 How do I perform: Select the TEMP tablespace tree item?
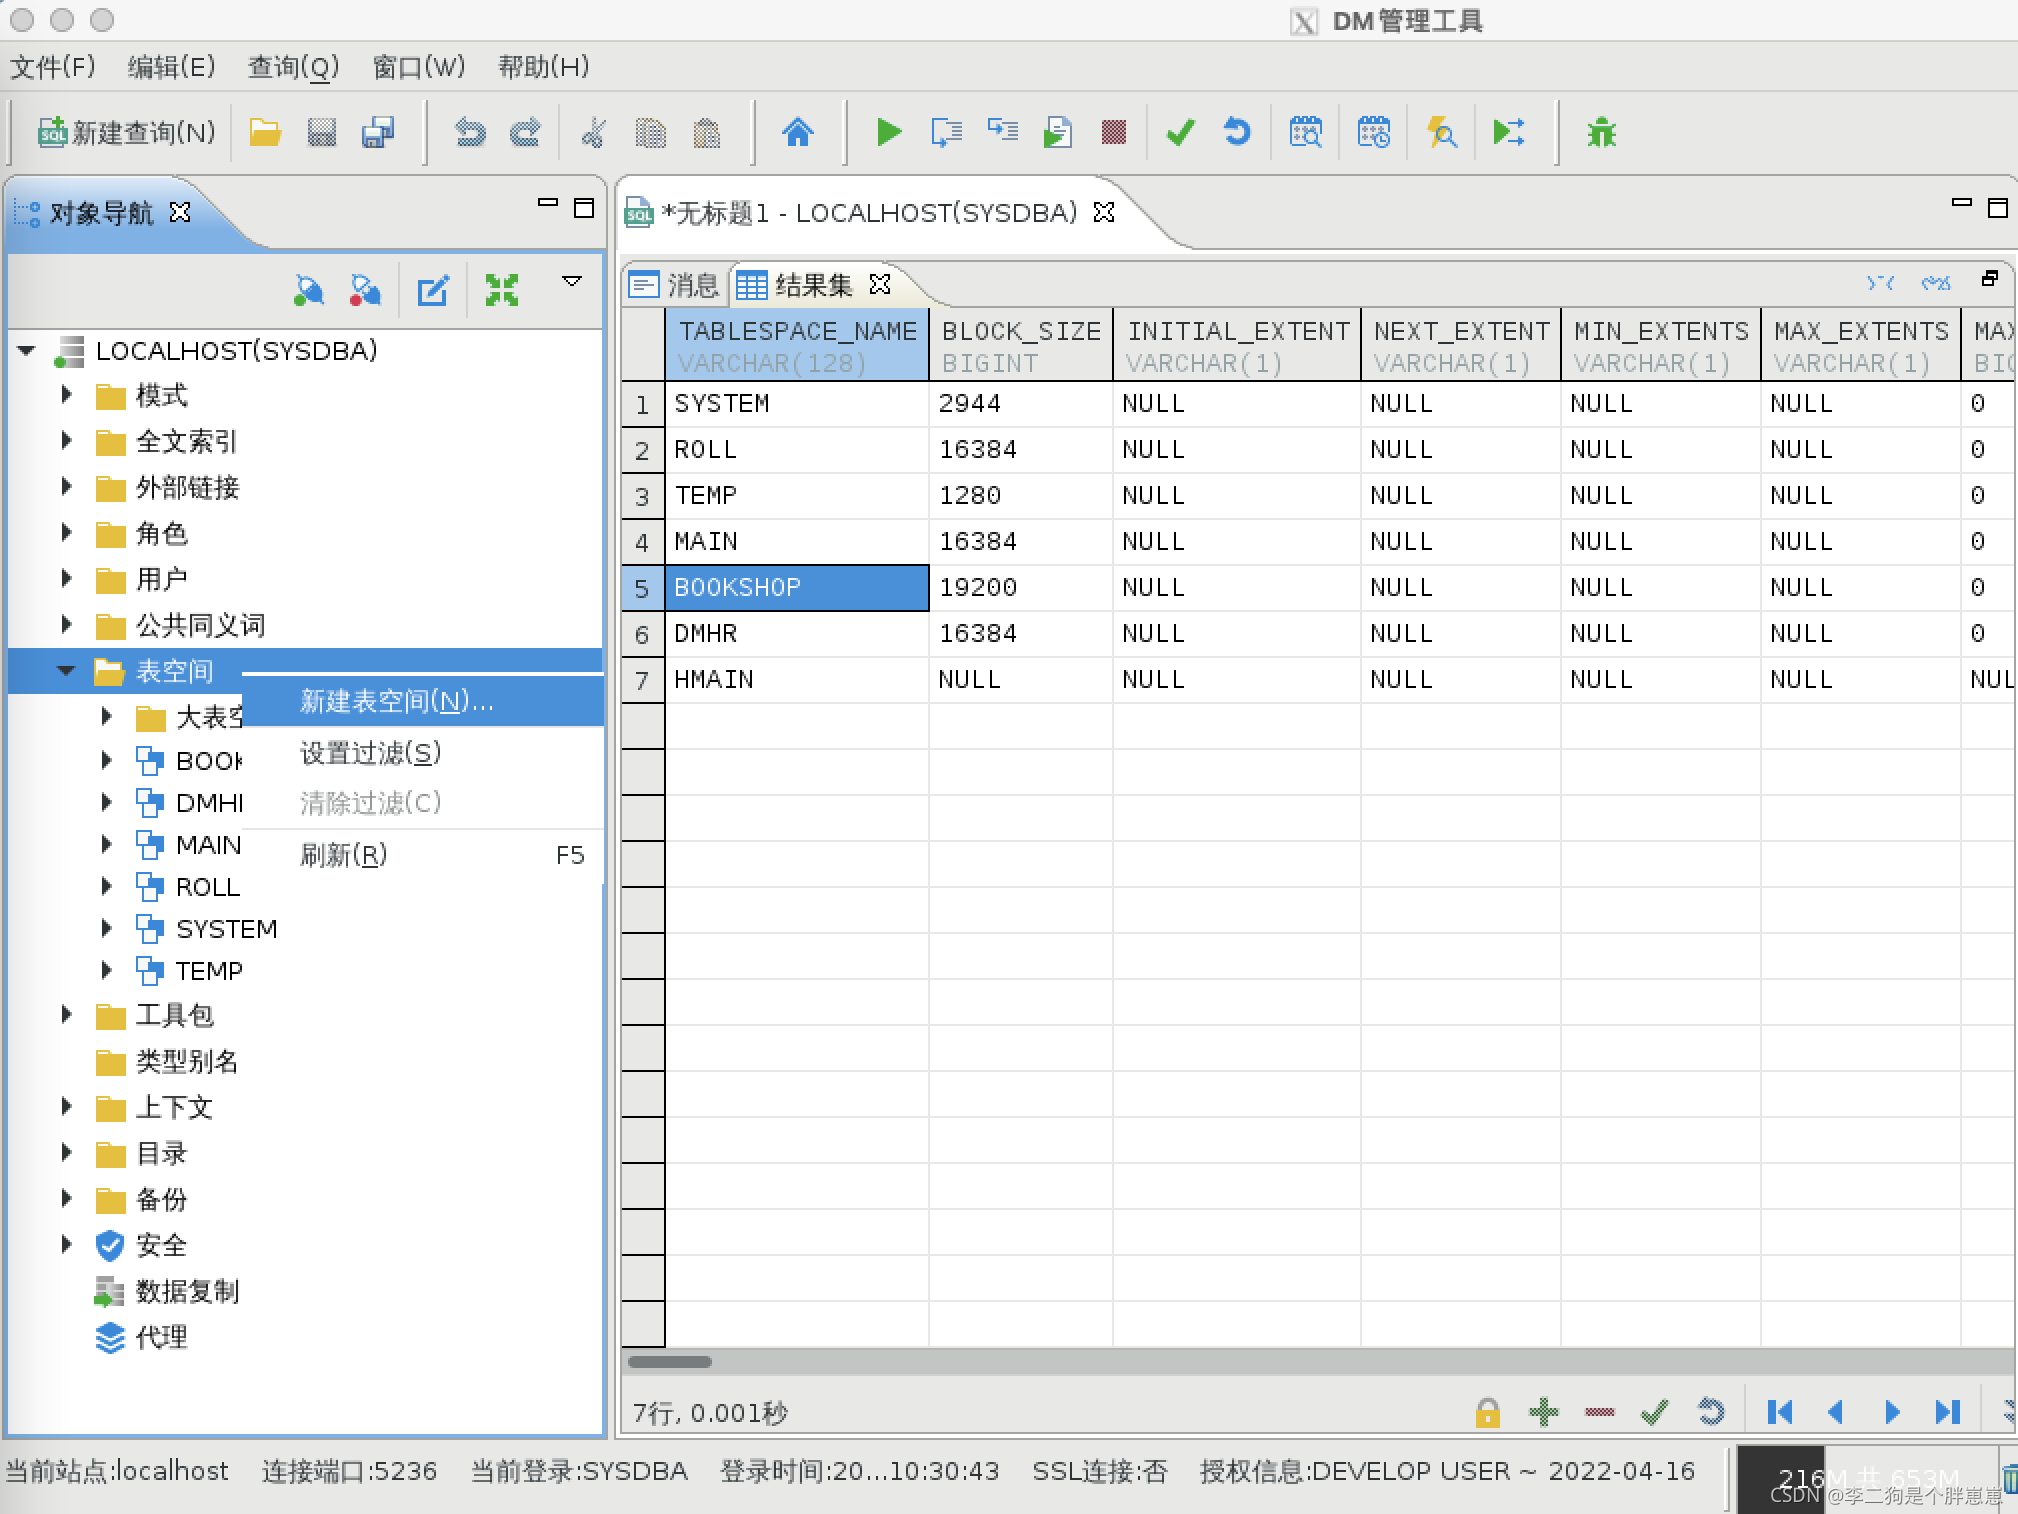tap(190, 970)
